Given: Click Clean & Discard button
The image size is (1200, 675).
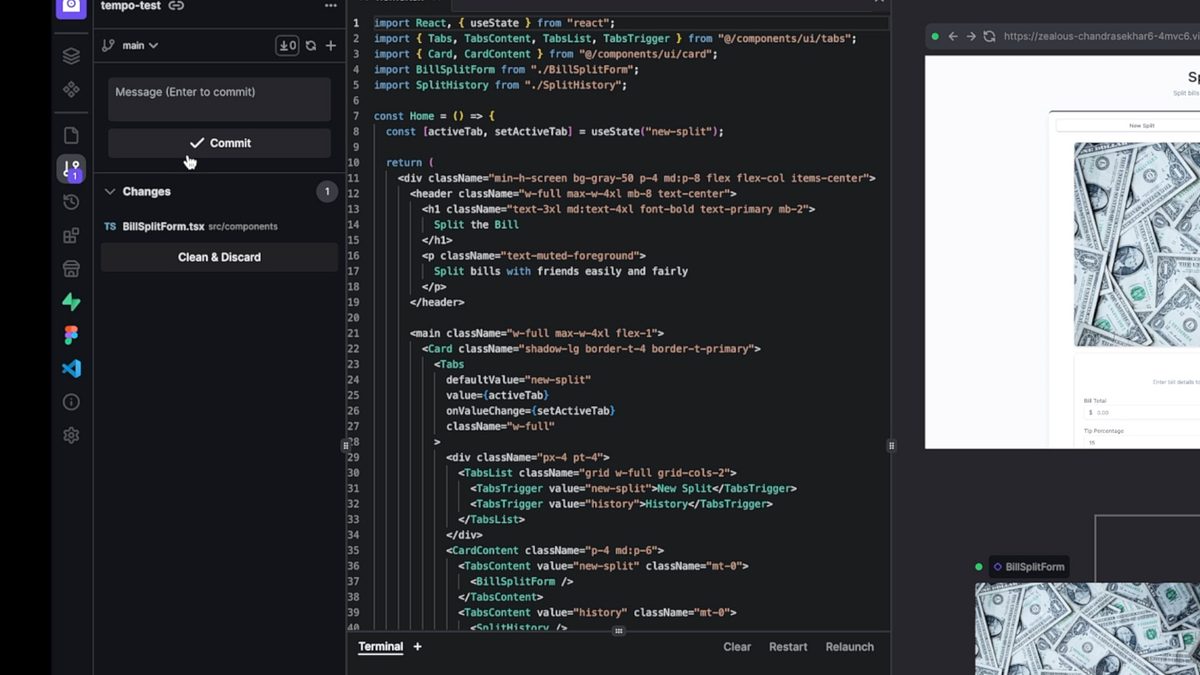Looking at the screenshot, I should (219, 257).
